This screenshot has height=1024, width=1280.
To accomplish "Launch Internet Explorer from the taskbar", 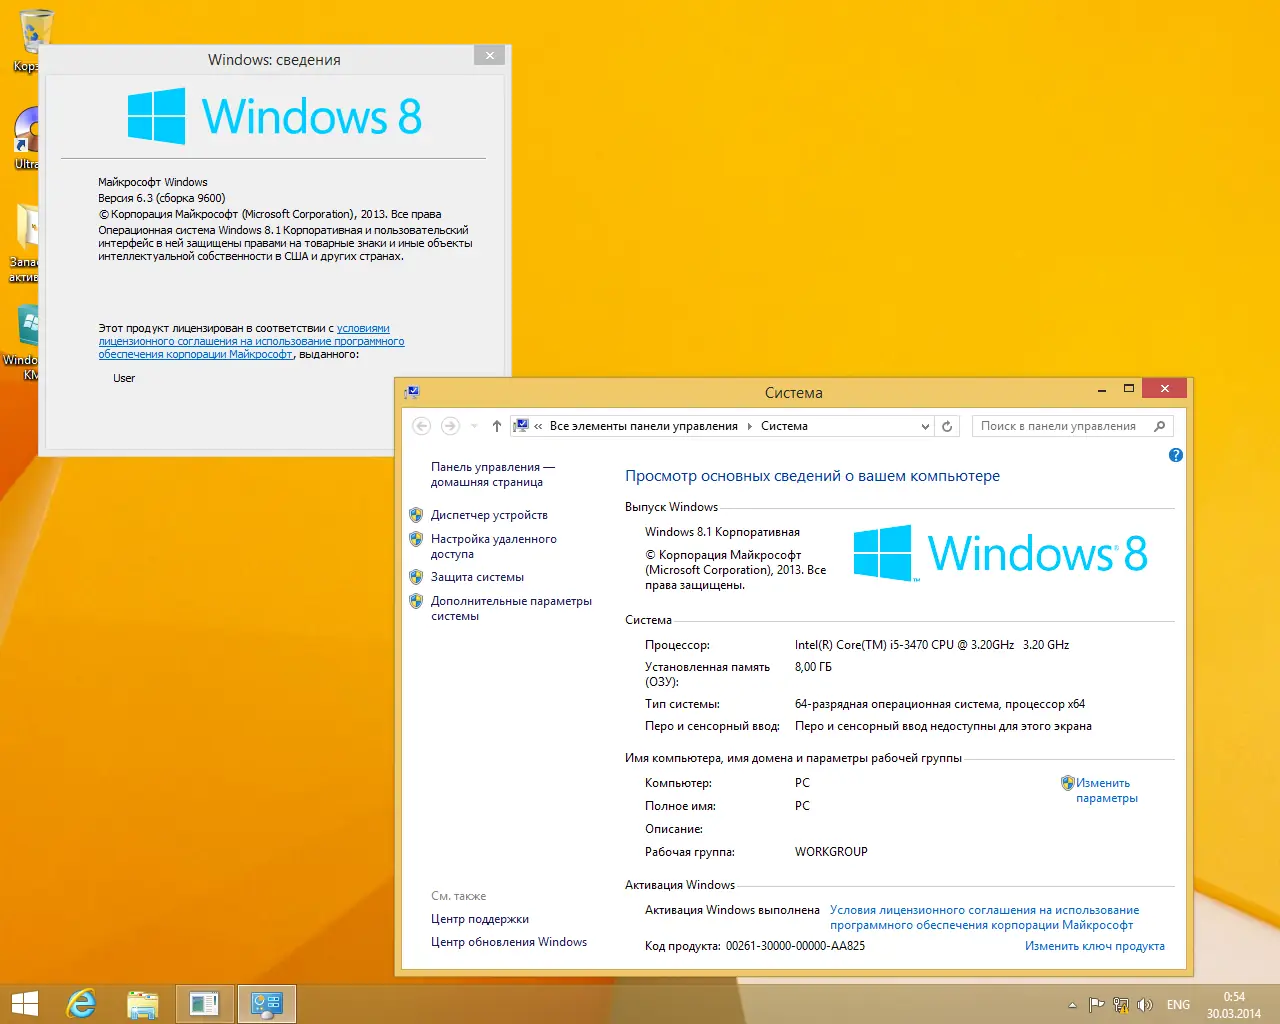I will tap(82, 1004).
